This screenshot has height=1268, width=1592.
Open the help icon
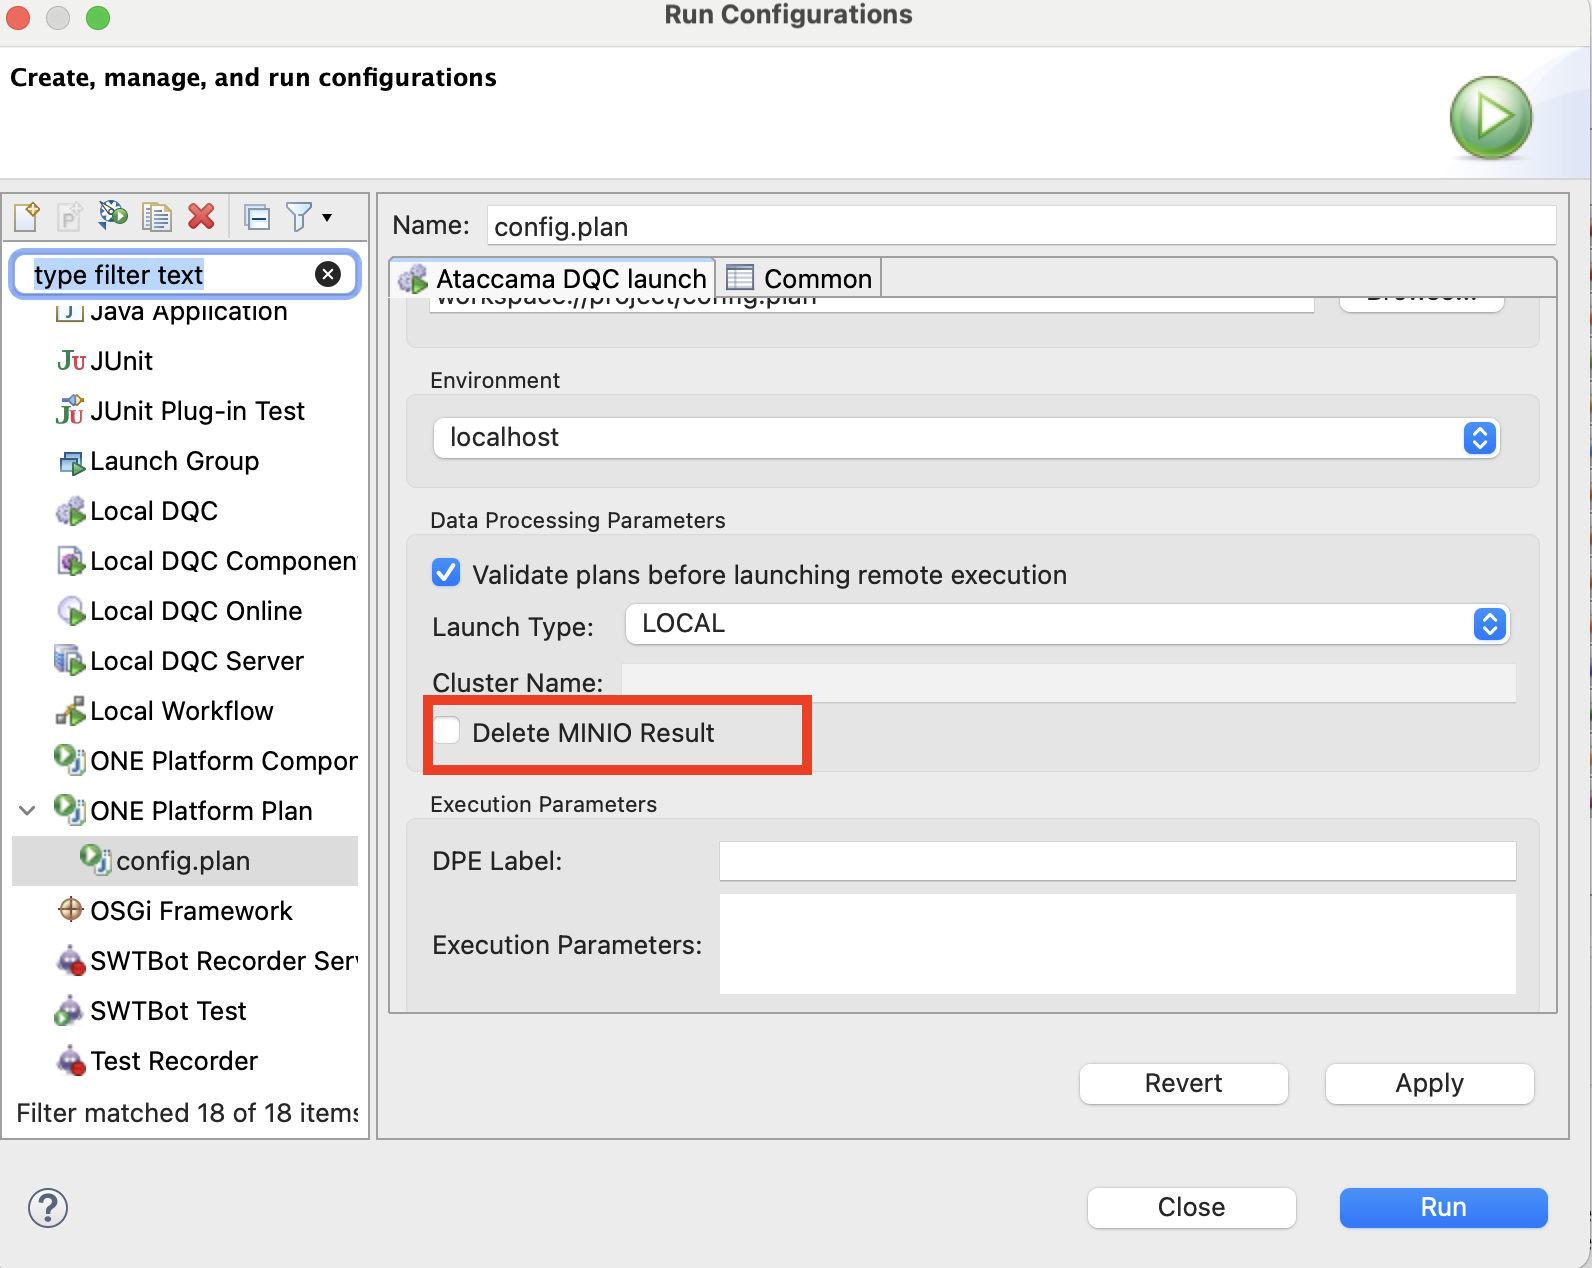(x=48, y=1208)
